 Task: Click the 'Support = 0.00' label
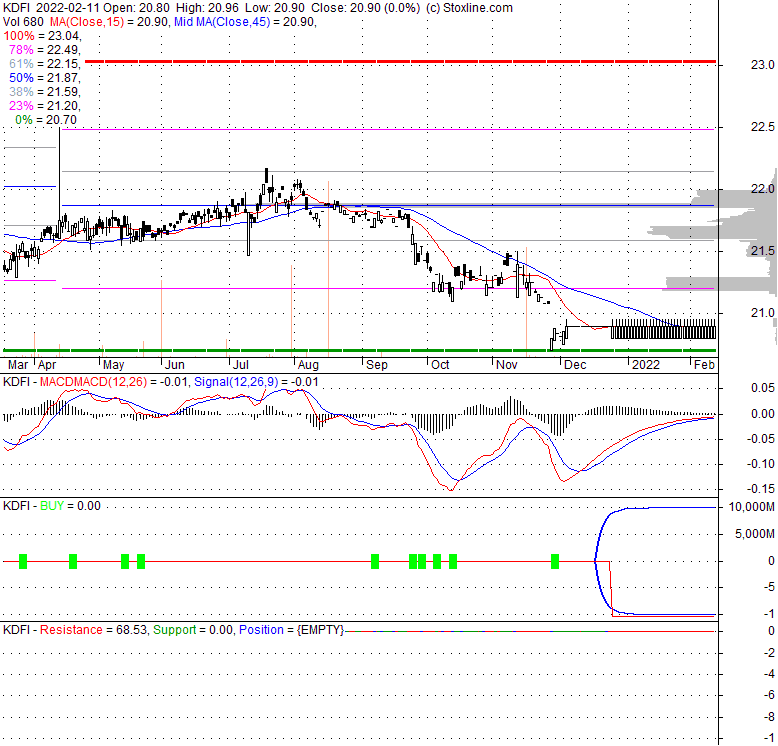tap(193, 630)
